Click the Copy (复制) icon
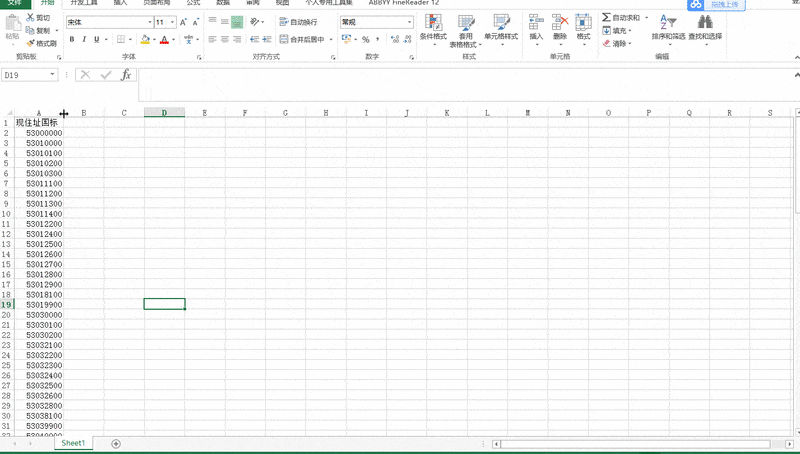Viewport: 800px width, 454px height. click(x=30, y=31)
